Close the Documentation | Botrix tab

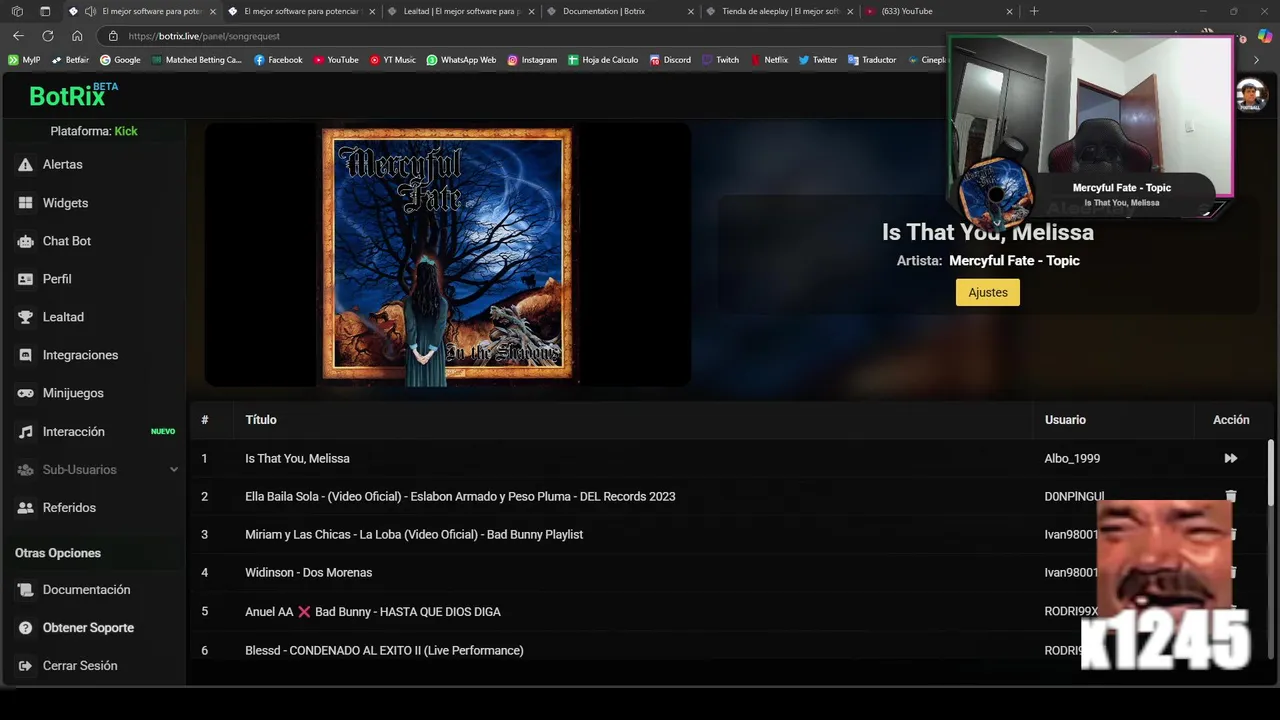point(690,12)
